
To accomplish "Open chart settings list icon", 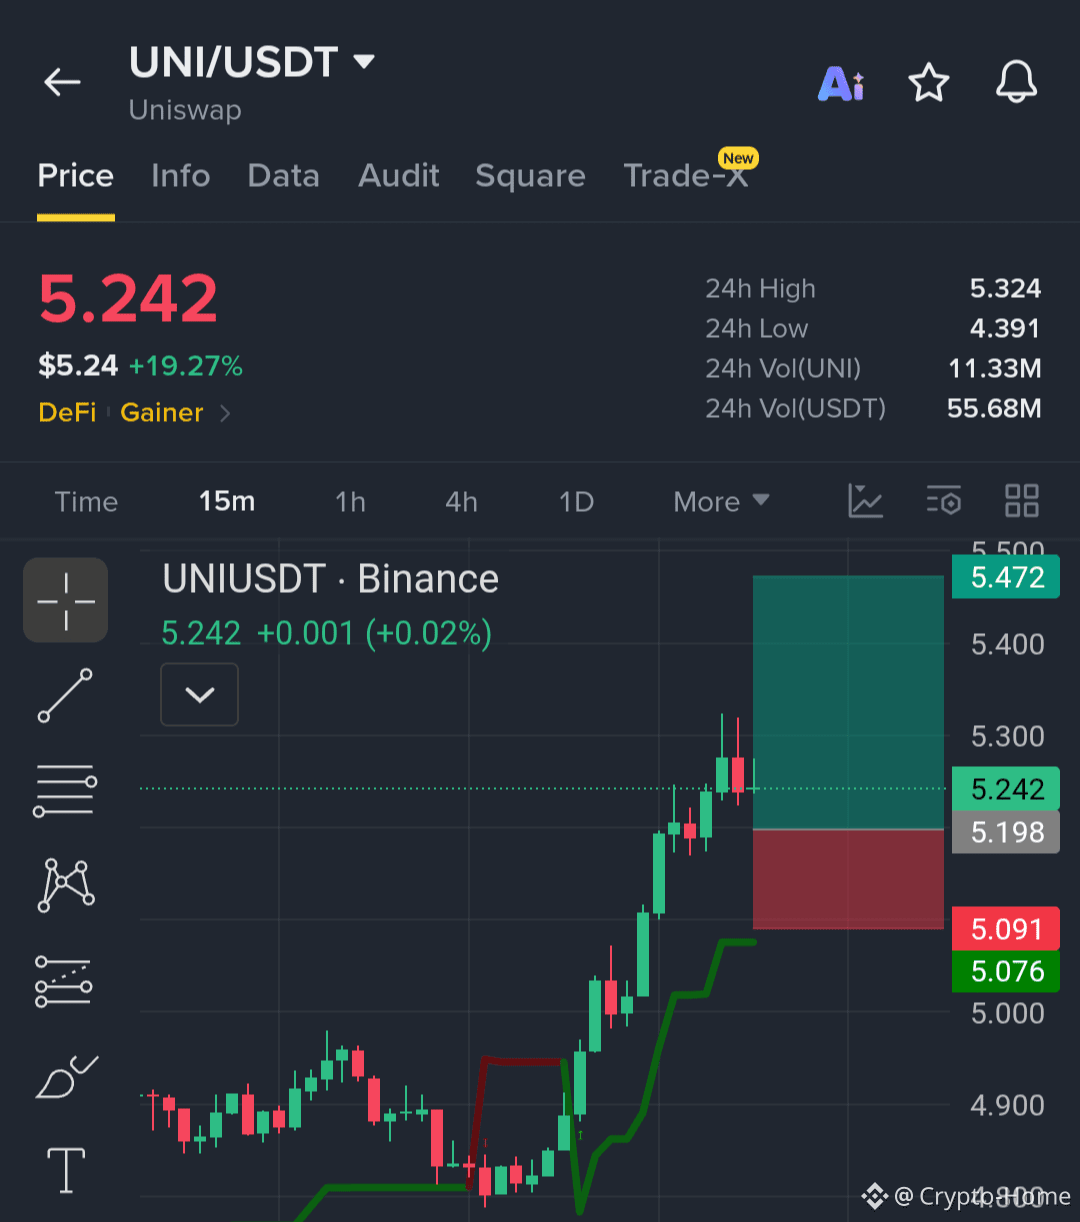I will [944, 501].
